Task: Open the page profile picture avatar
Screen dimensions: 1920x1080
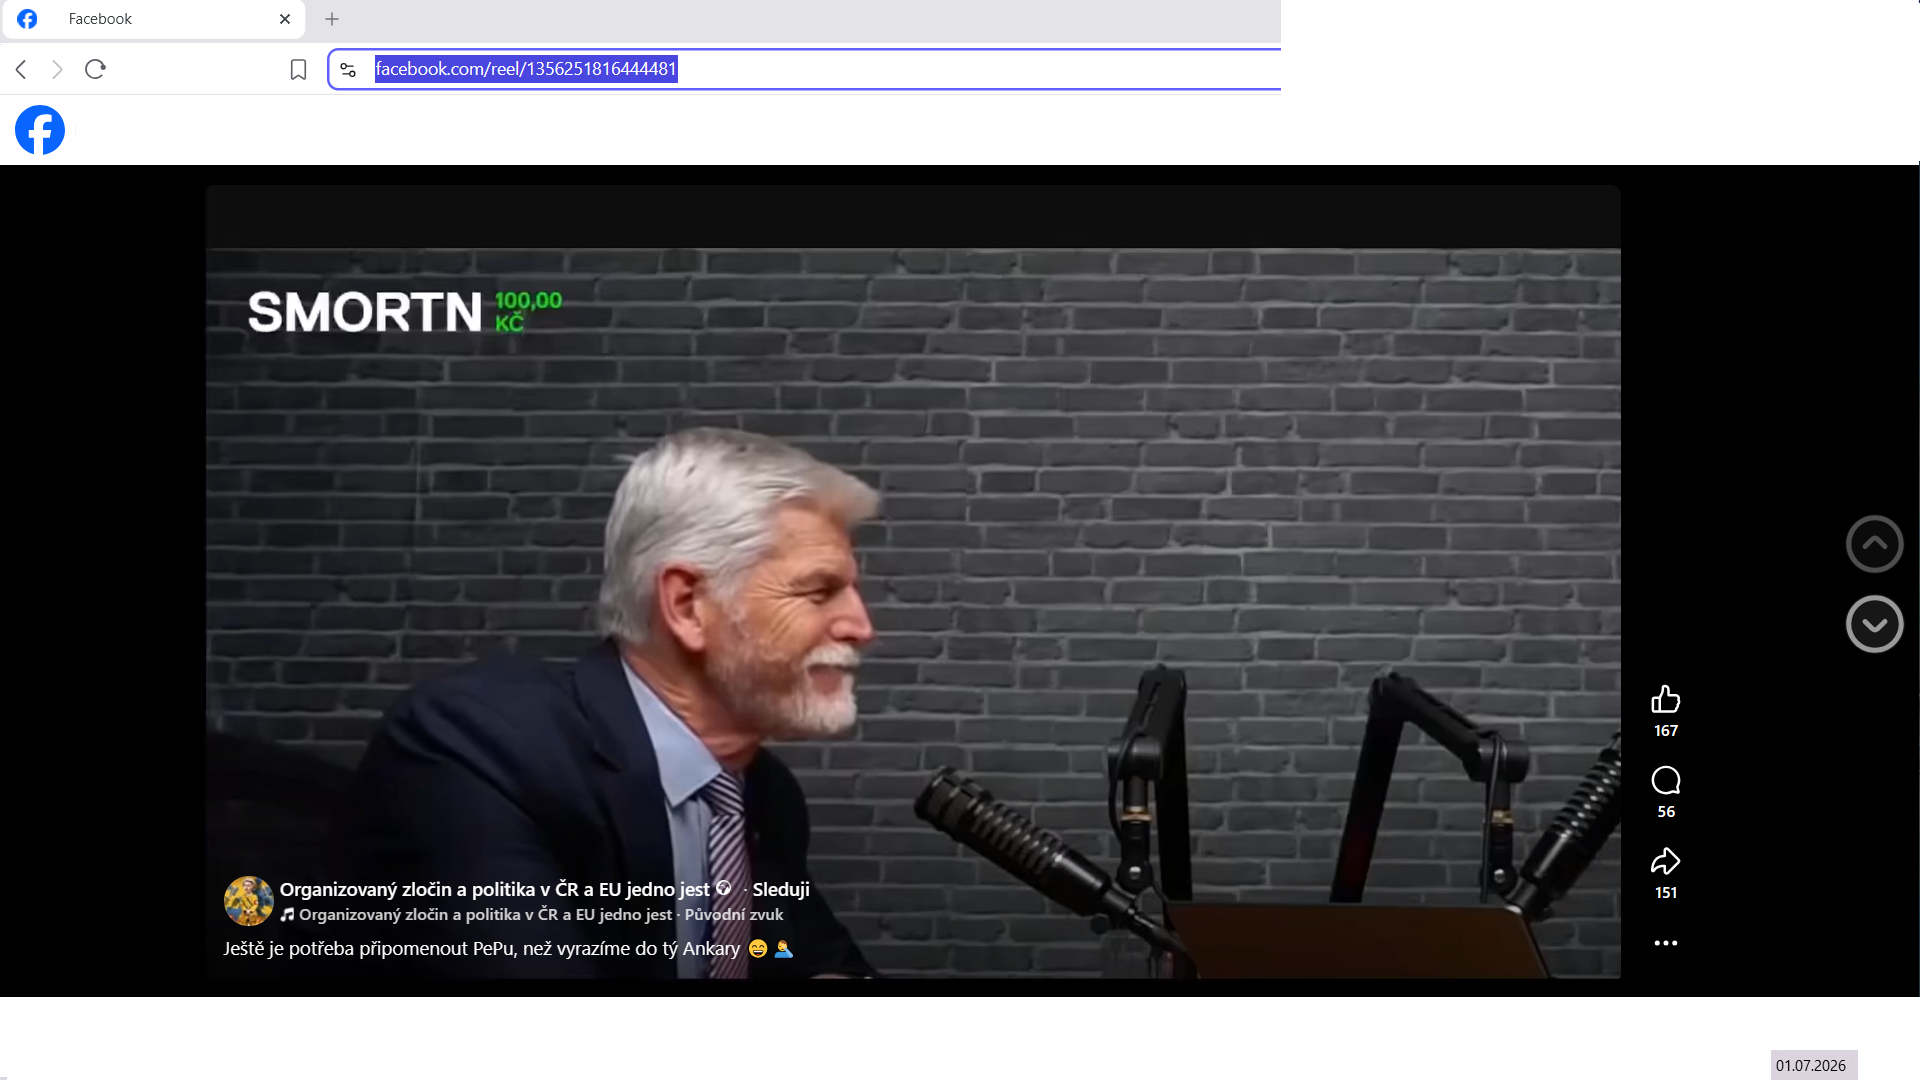Action: (249, 901)
